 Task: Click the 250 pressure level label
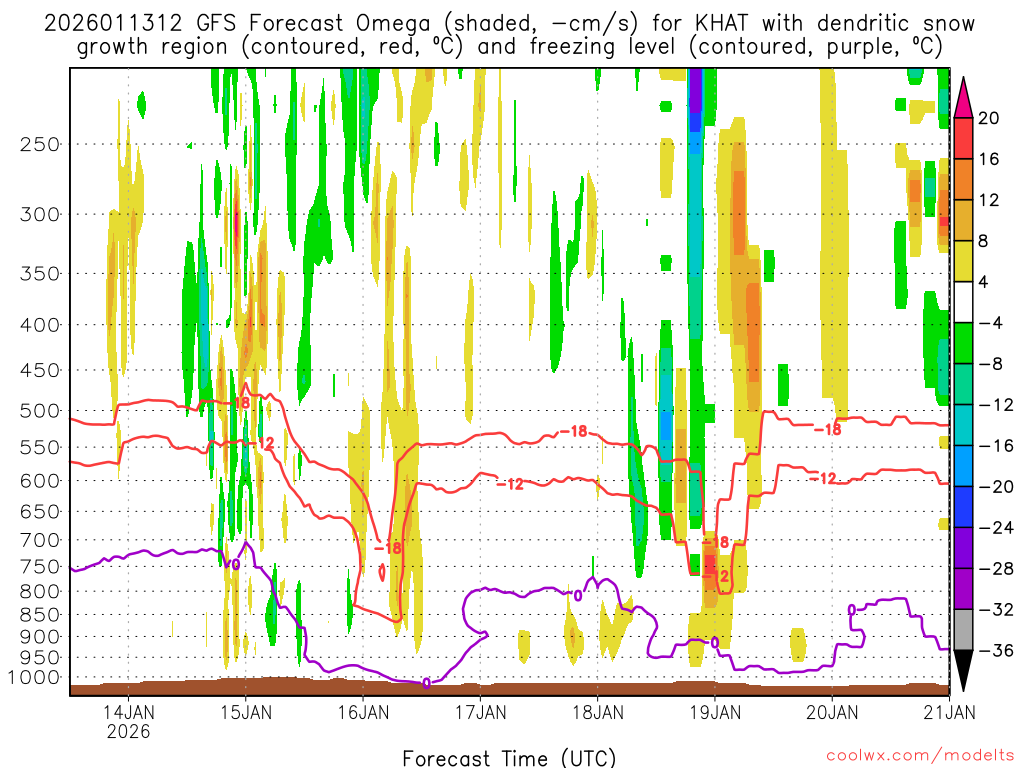(x=40, y=144)
